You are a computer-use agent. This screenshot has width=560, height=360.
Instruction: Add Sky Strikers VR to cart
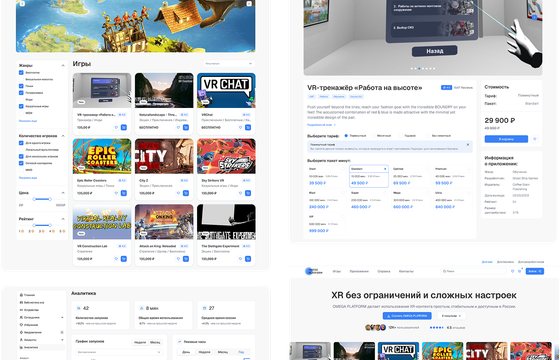click(248, 193)
